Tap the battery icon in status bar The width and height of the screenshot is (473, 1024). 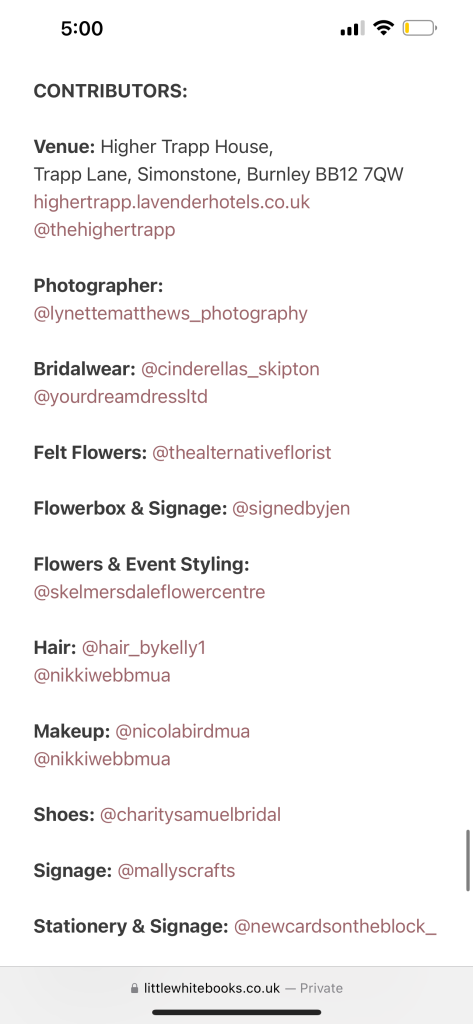point(420,28)
